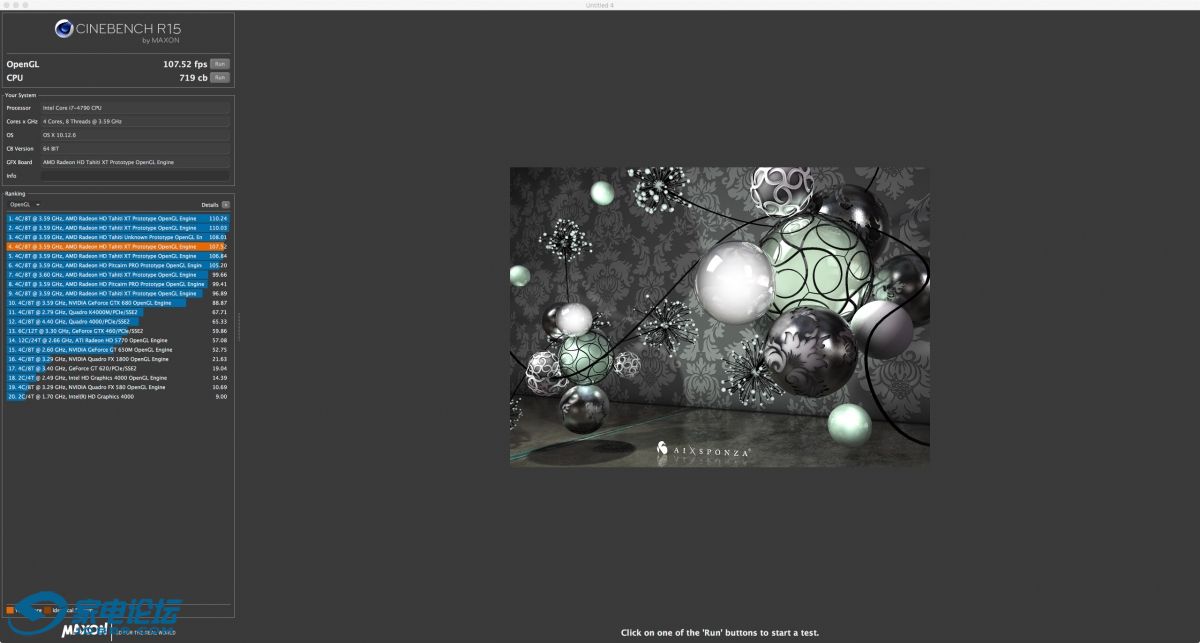Screen dimensions: 1200x643
Task: Run the CPU benchmark test
Action: click(x=219, y=77)
